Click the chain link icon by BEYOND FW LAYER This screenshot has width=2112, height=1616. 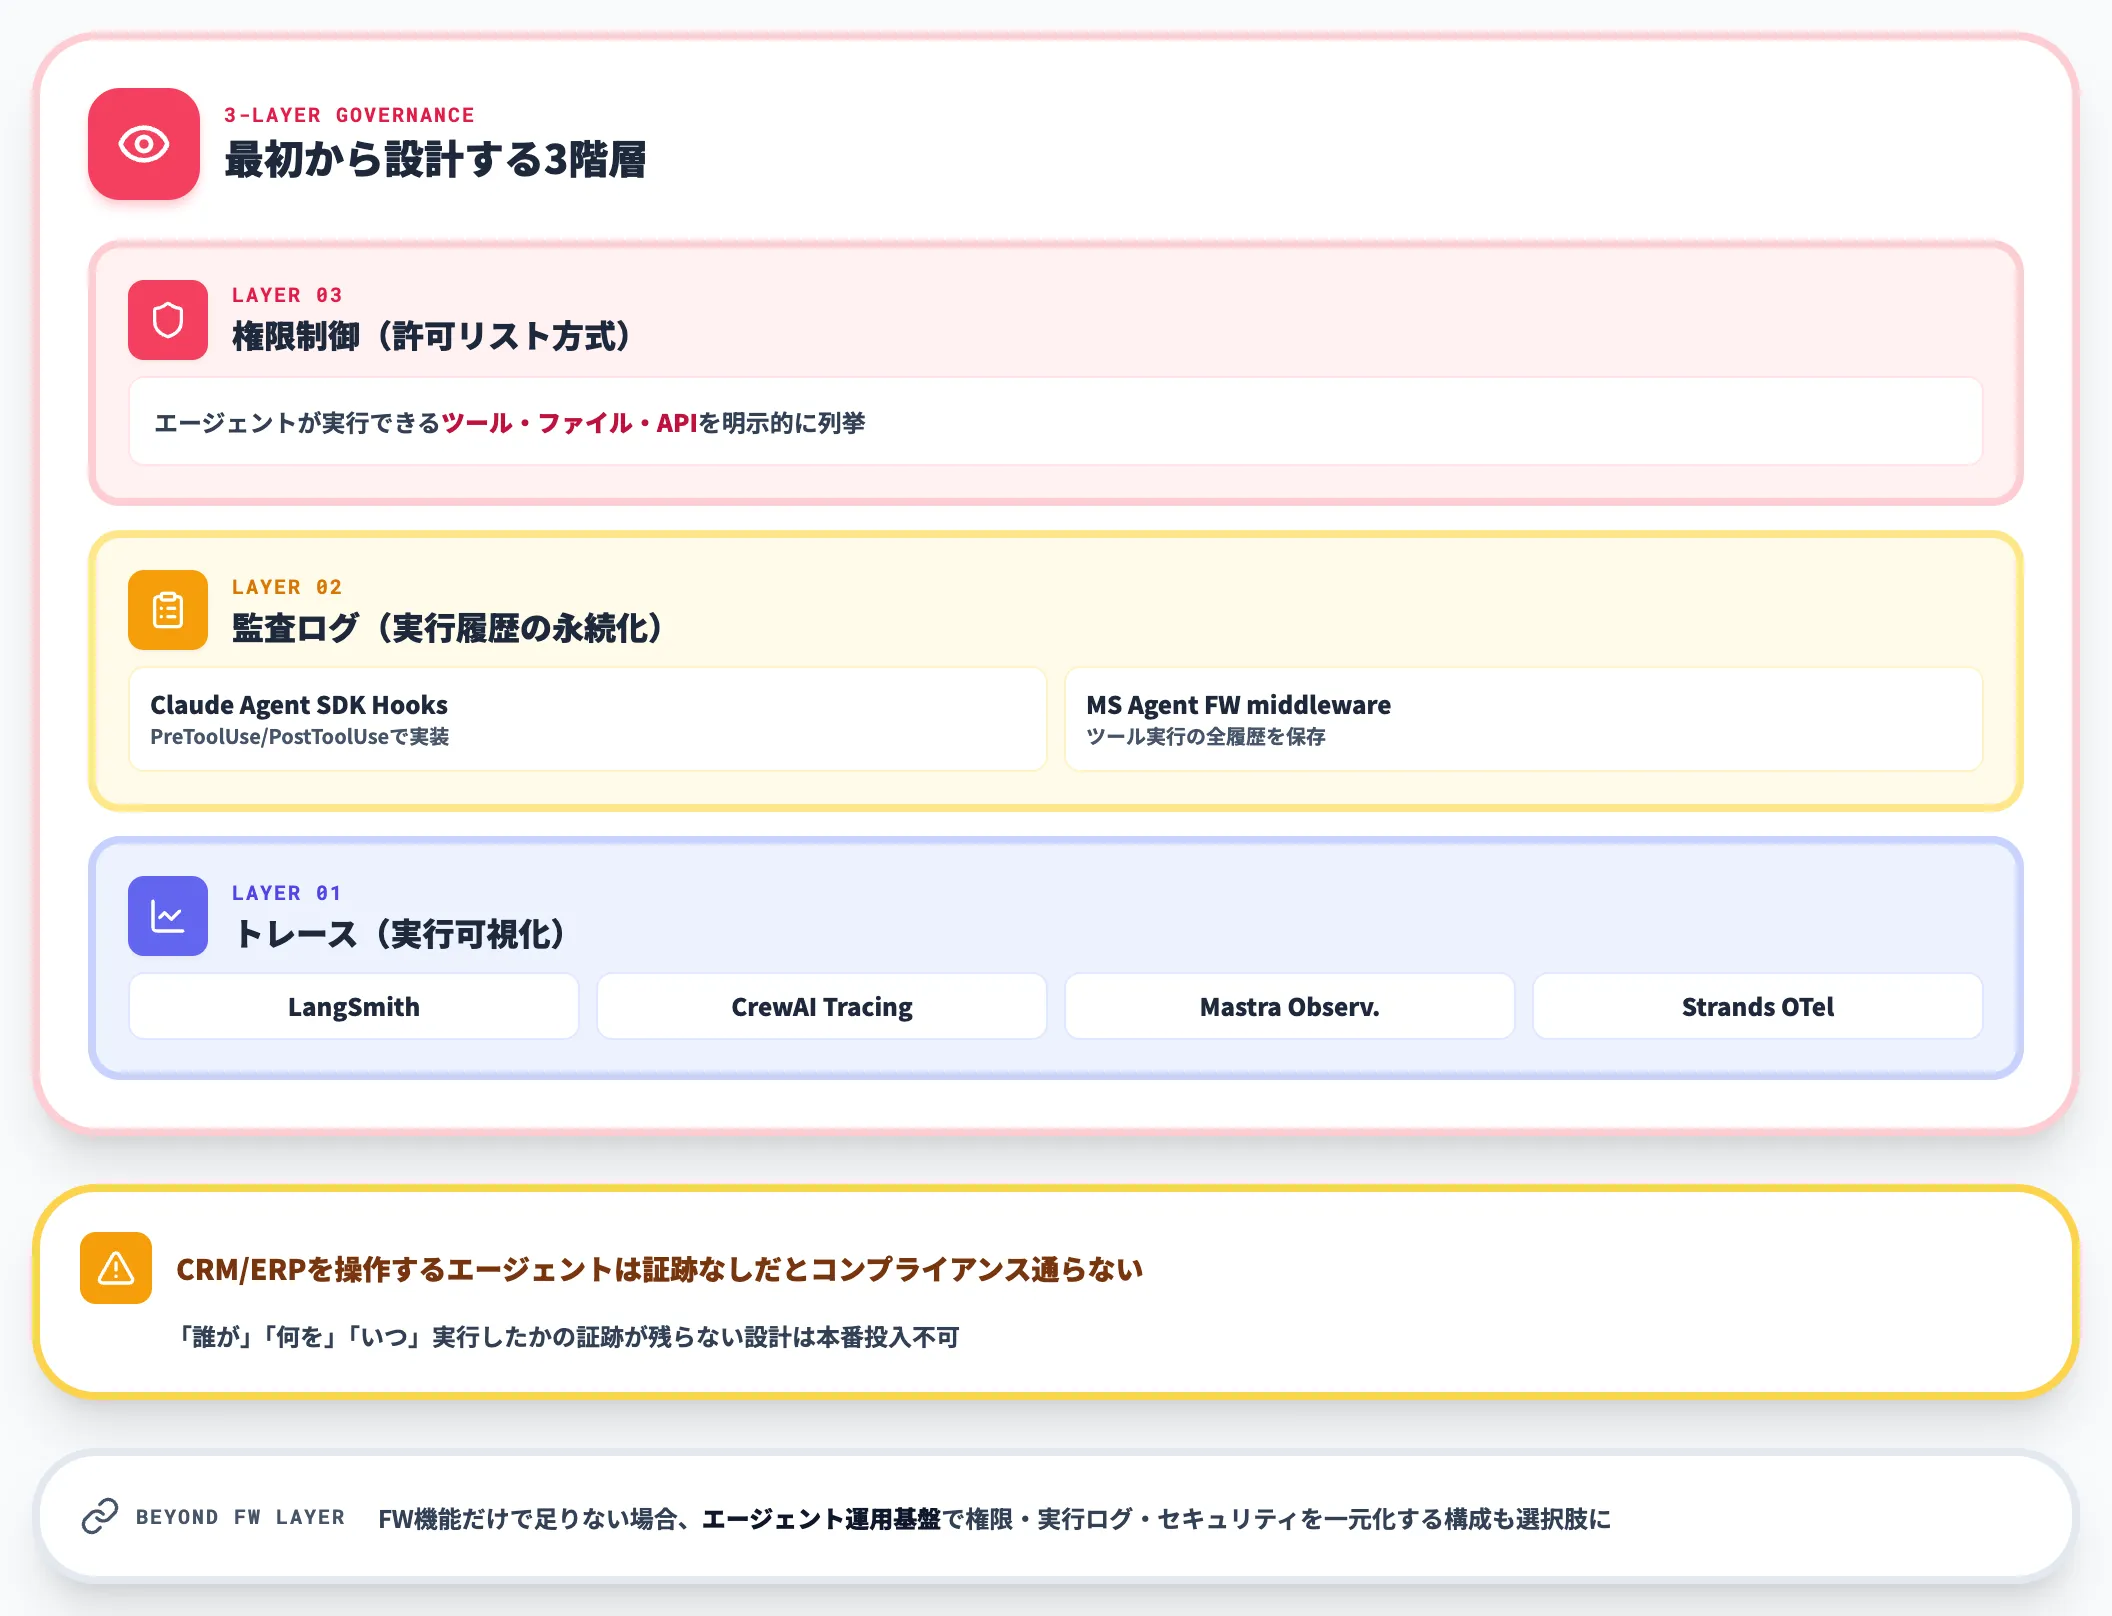tap(100, 1516)
